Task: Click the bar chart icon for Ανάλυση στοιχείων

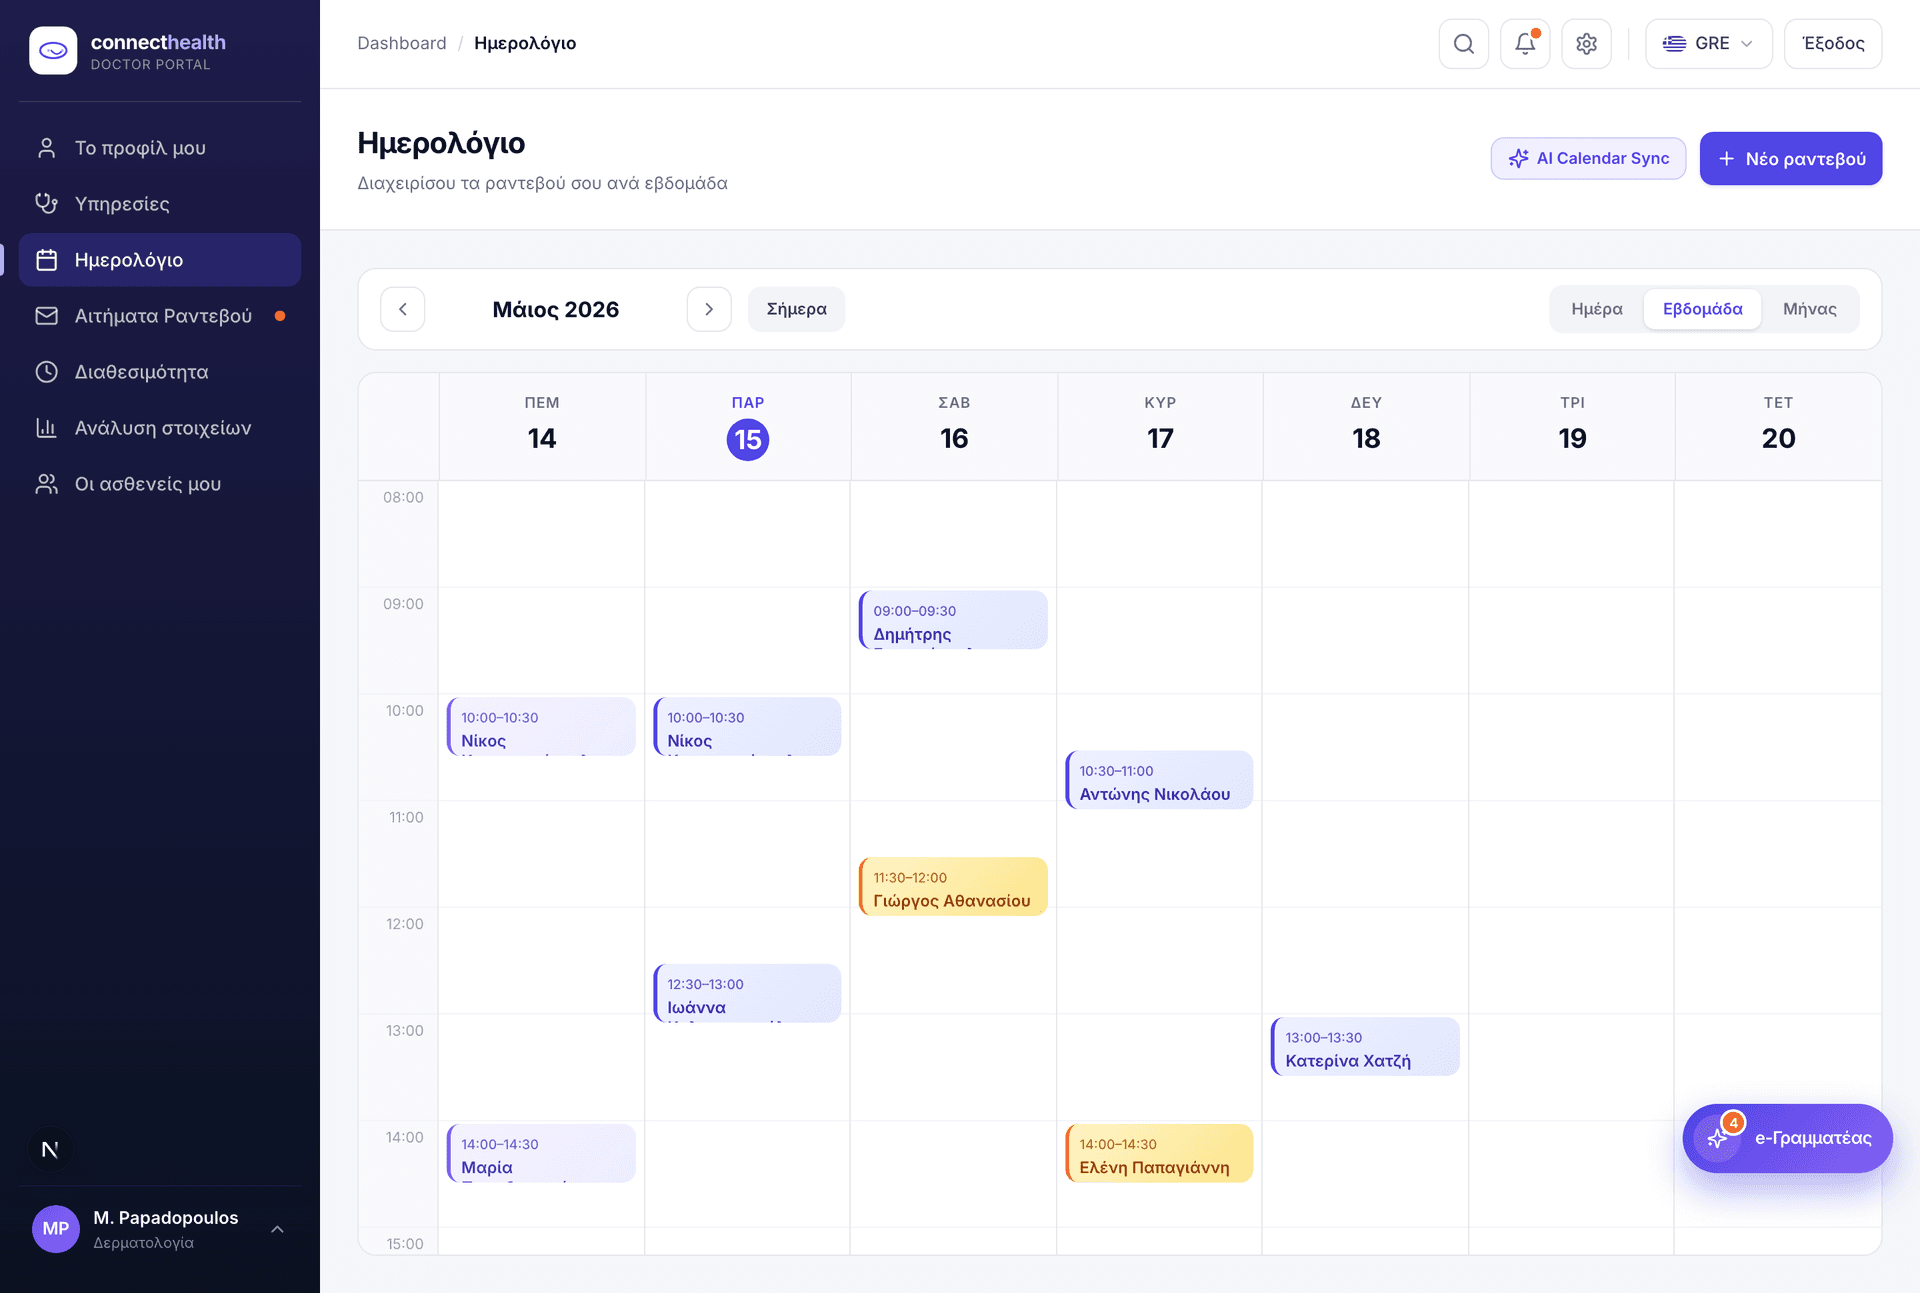Action: point(47,428)
